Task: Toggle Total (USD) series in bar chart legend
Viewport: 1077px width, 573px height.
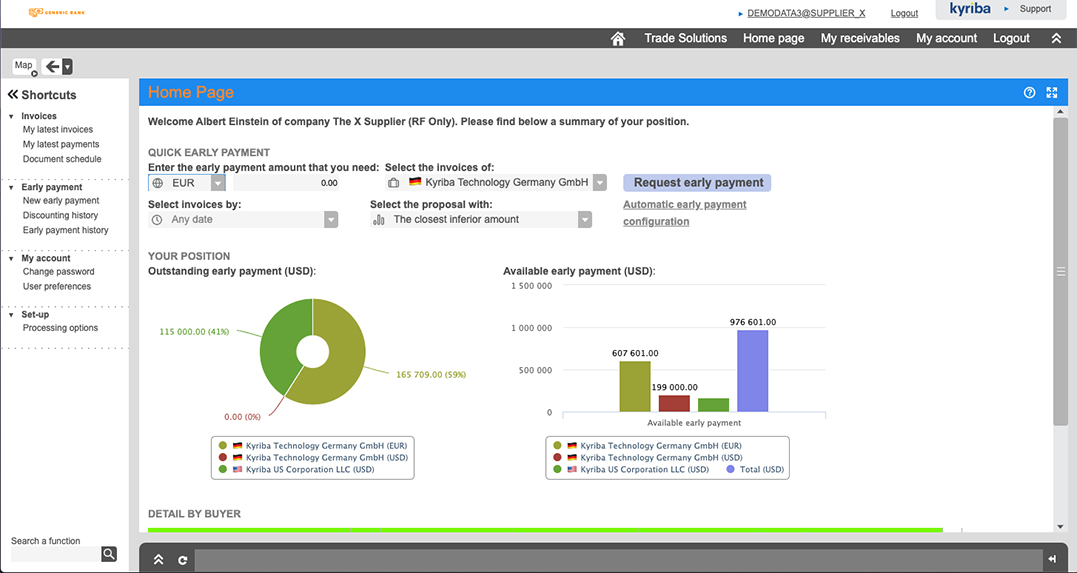Action: coord(755,469)
